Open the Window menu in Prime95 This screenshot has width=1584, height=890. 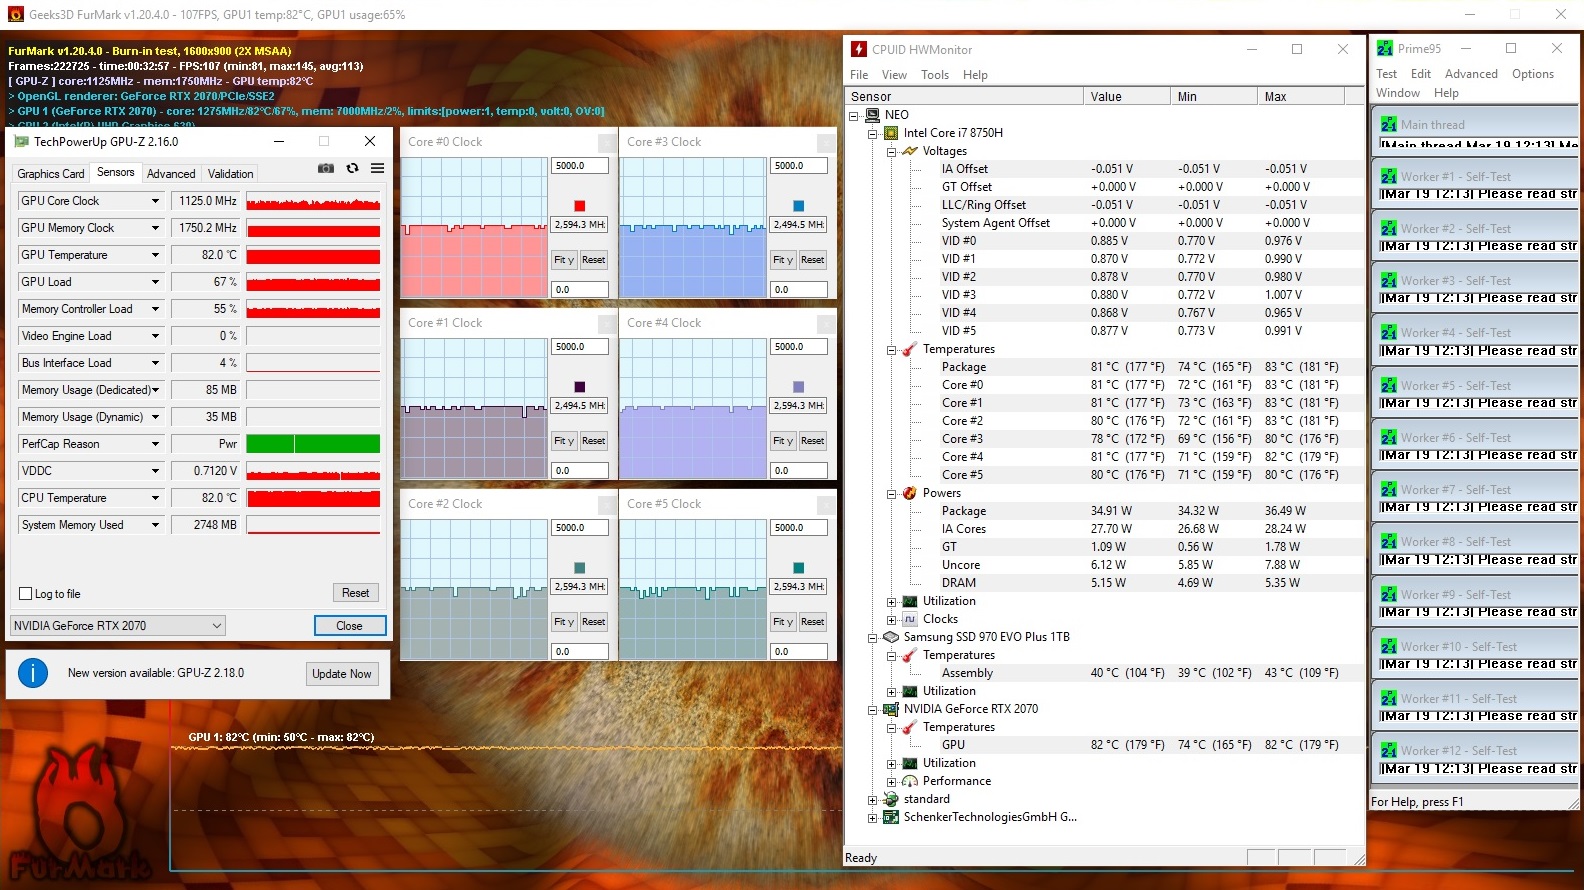tap(1397, 93)
